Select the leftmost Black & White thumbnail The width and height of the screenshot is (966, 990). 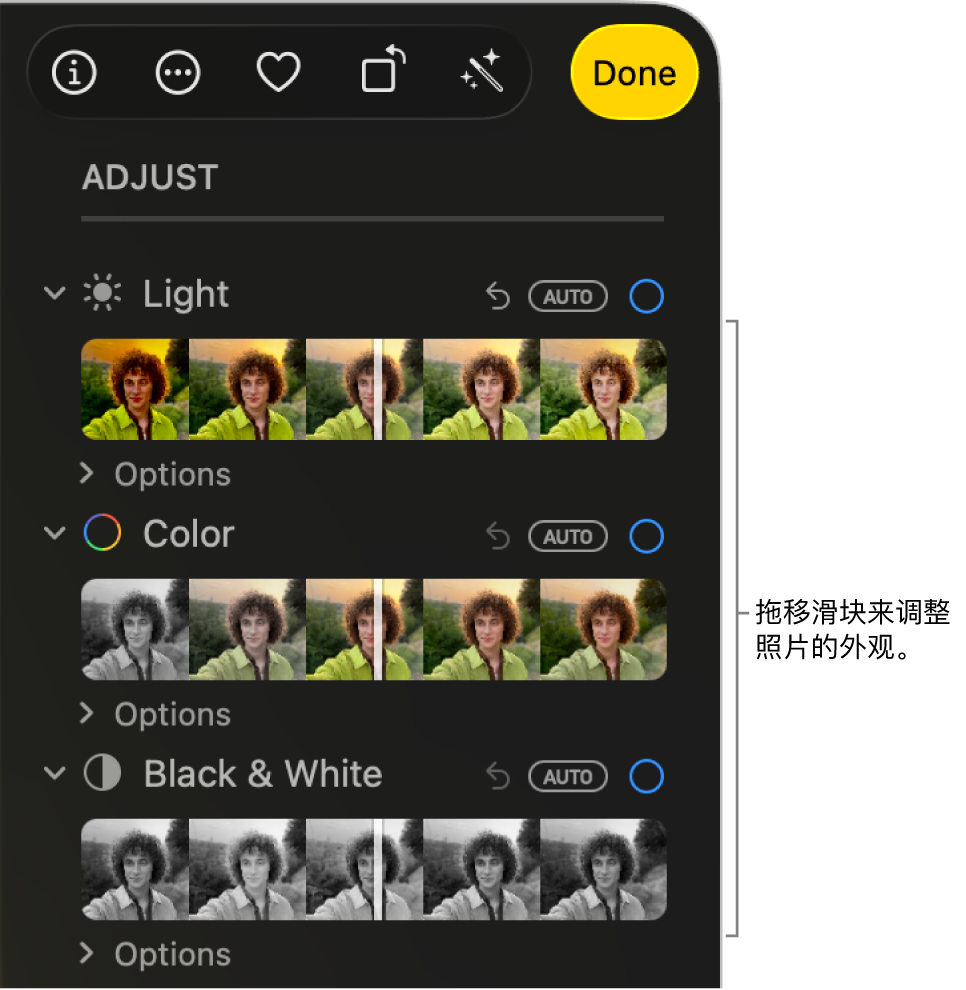click(x=135, y=869)
